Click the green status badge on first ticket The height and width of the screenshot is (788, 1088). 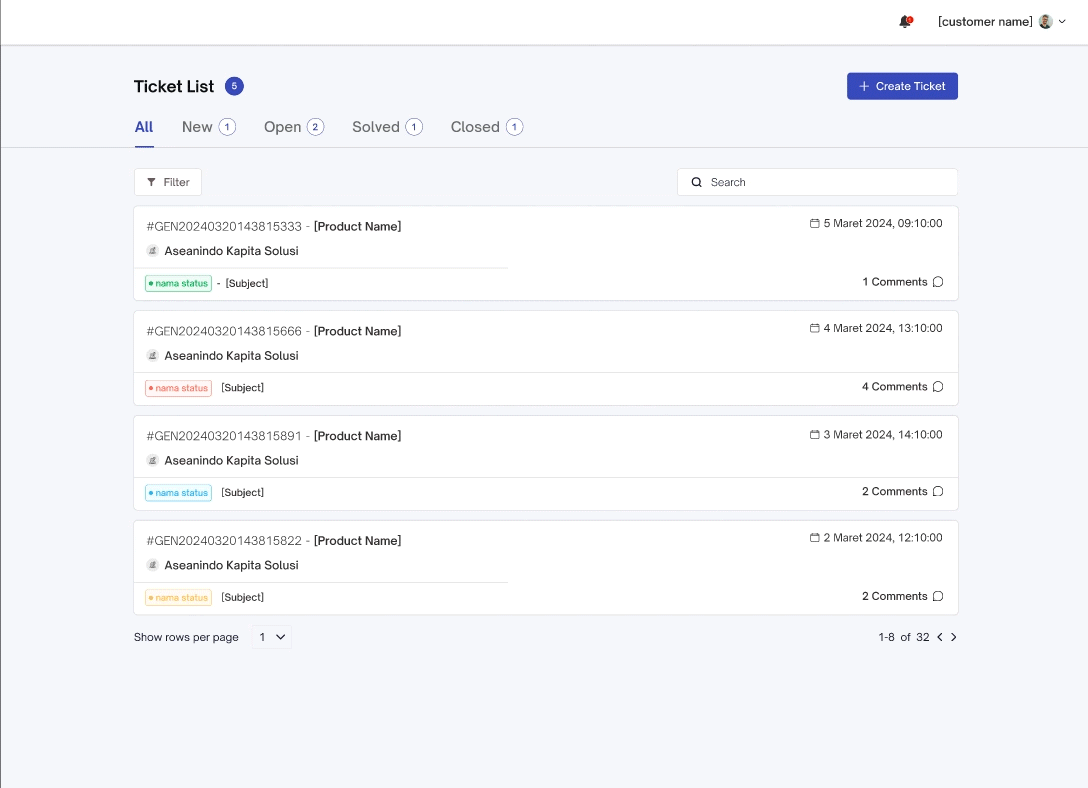pyautogui.click(x=178, y=283)
